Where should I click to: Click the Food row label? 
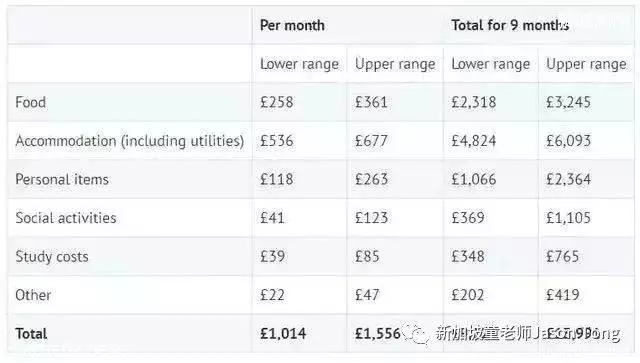tap(31, 102)
